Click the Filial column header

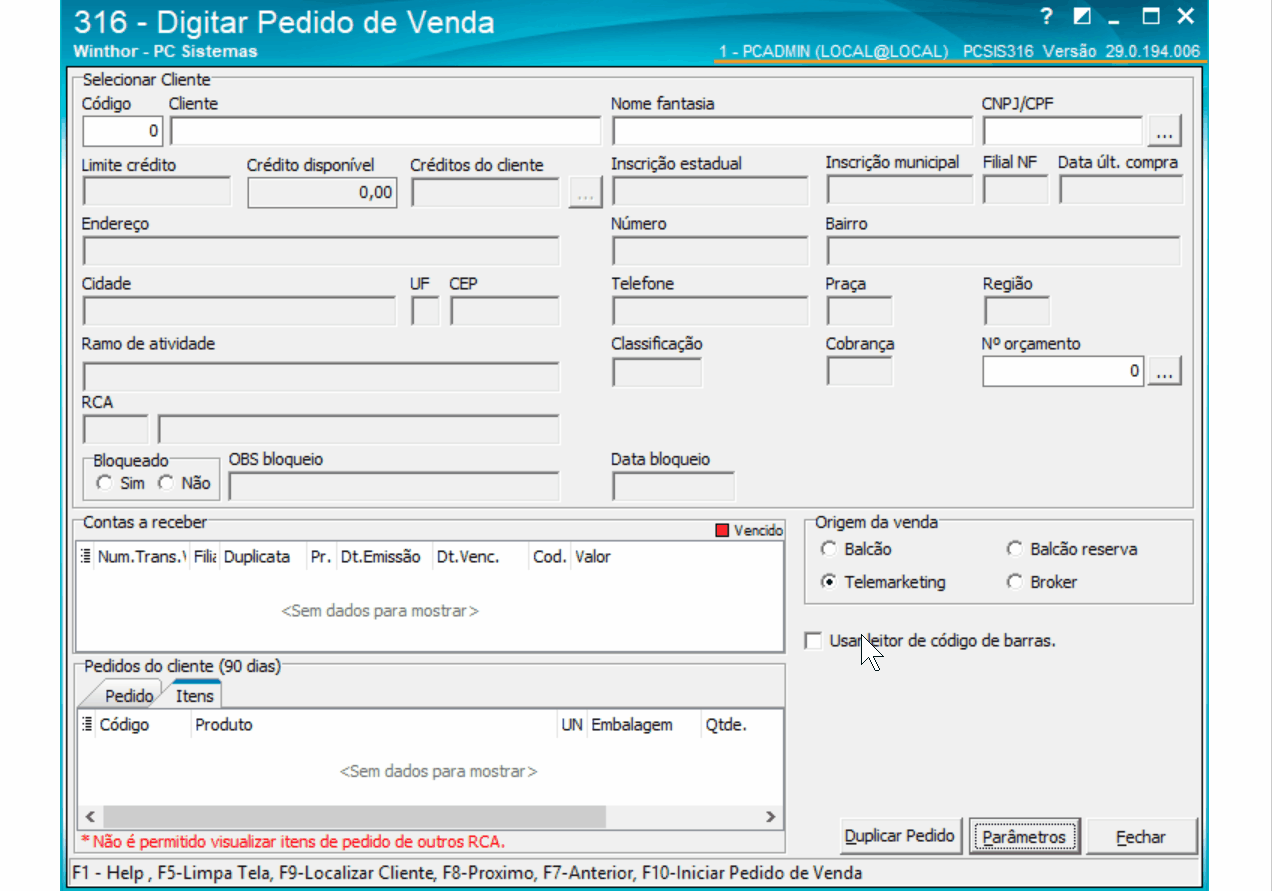(205, 557)
